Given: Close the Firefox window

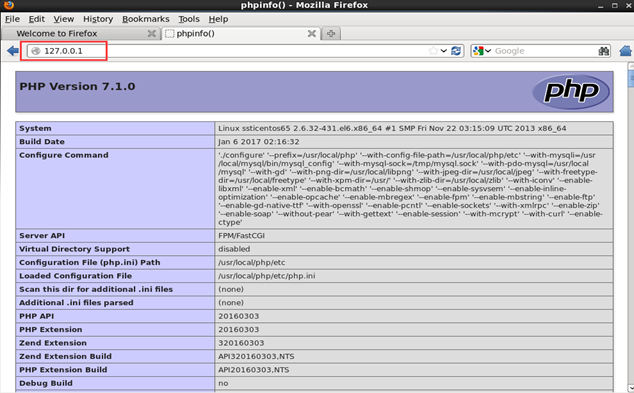Looking at the screenshot, I should coord(629,5).
